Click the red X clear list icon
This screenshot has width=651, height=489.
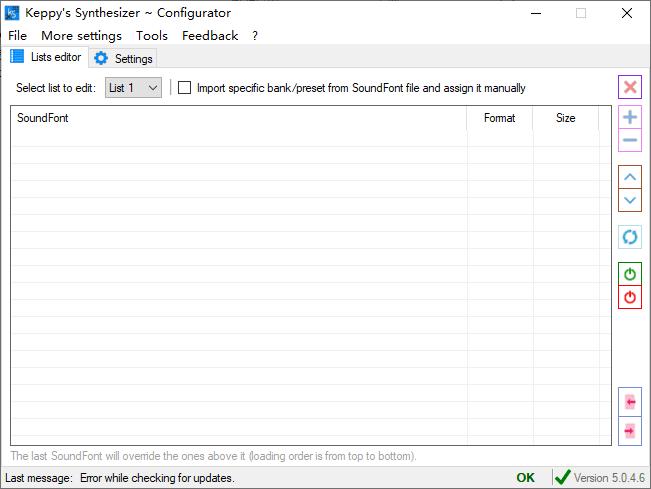[x=630, y=87]
